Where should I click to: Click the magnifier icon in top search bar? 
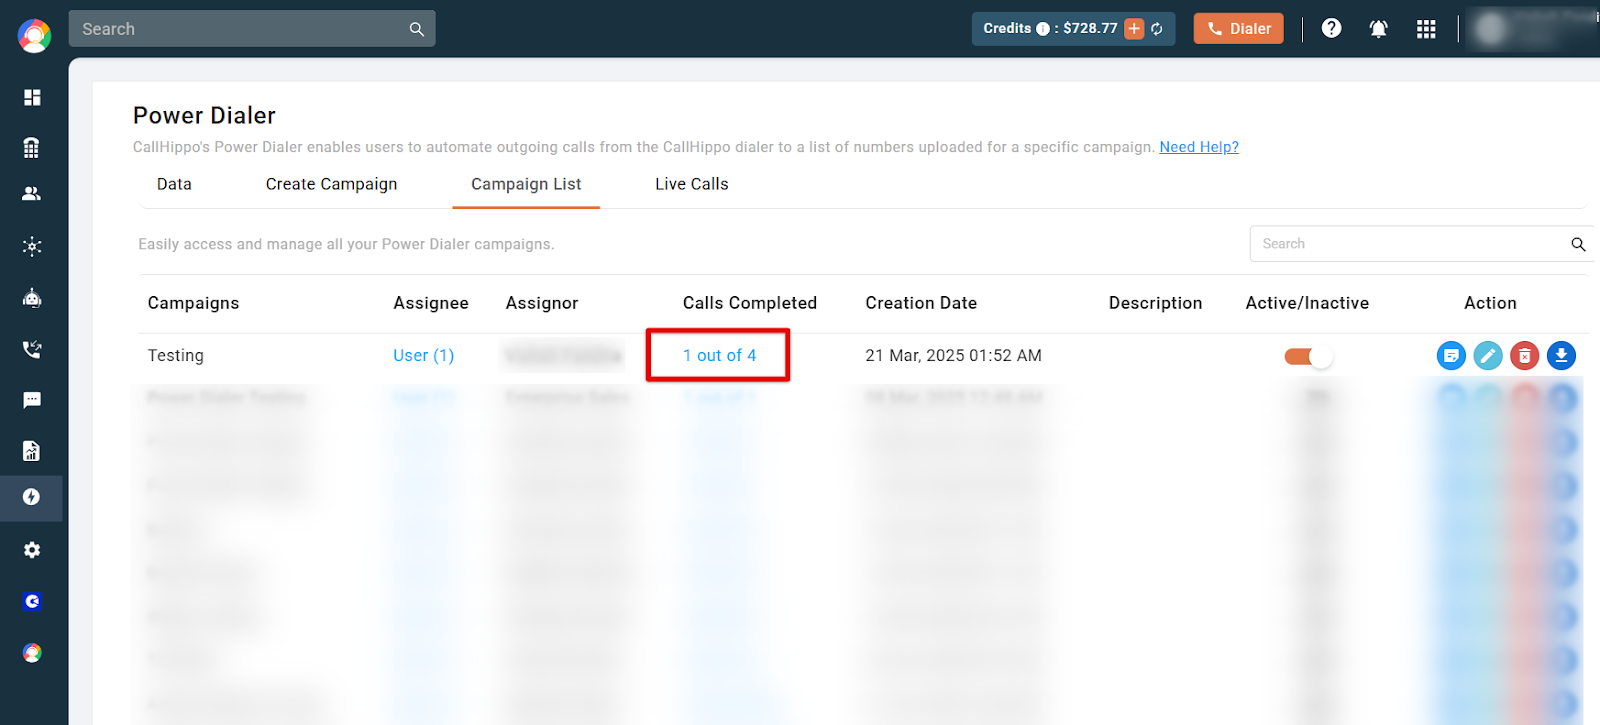click(x=417, y=29)
